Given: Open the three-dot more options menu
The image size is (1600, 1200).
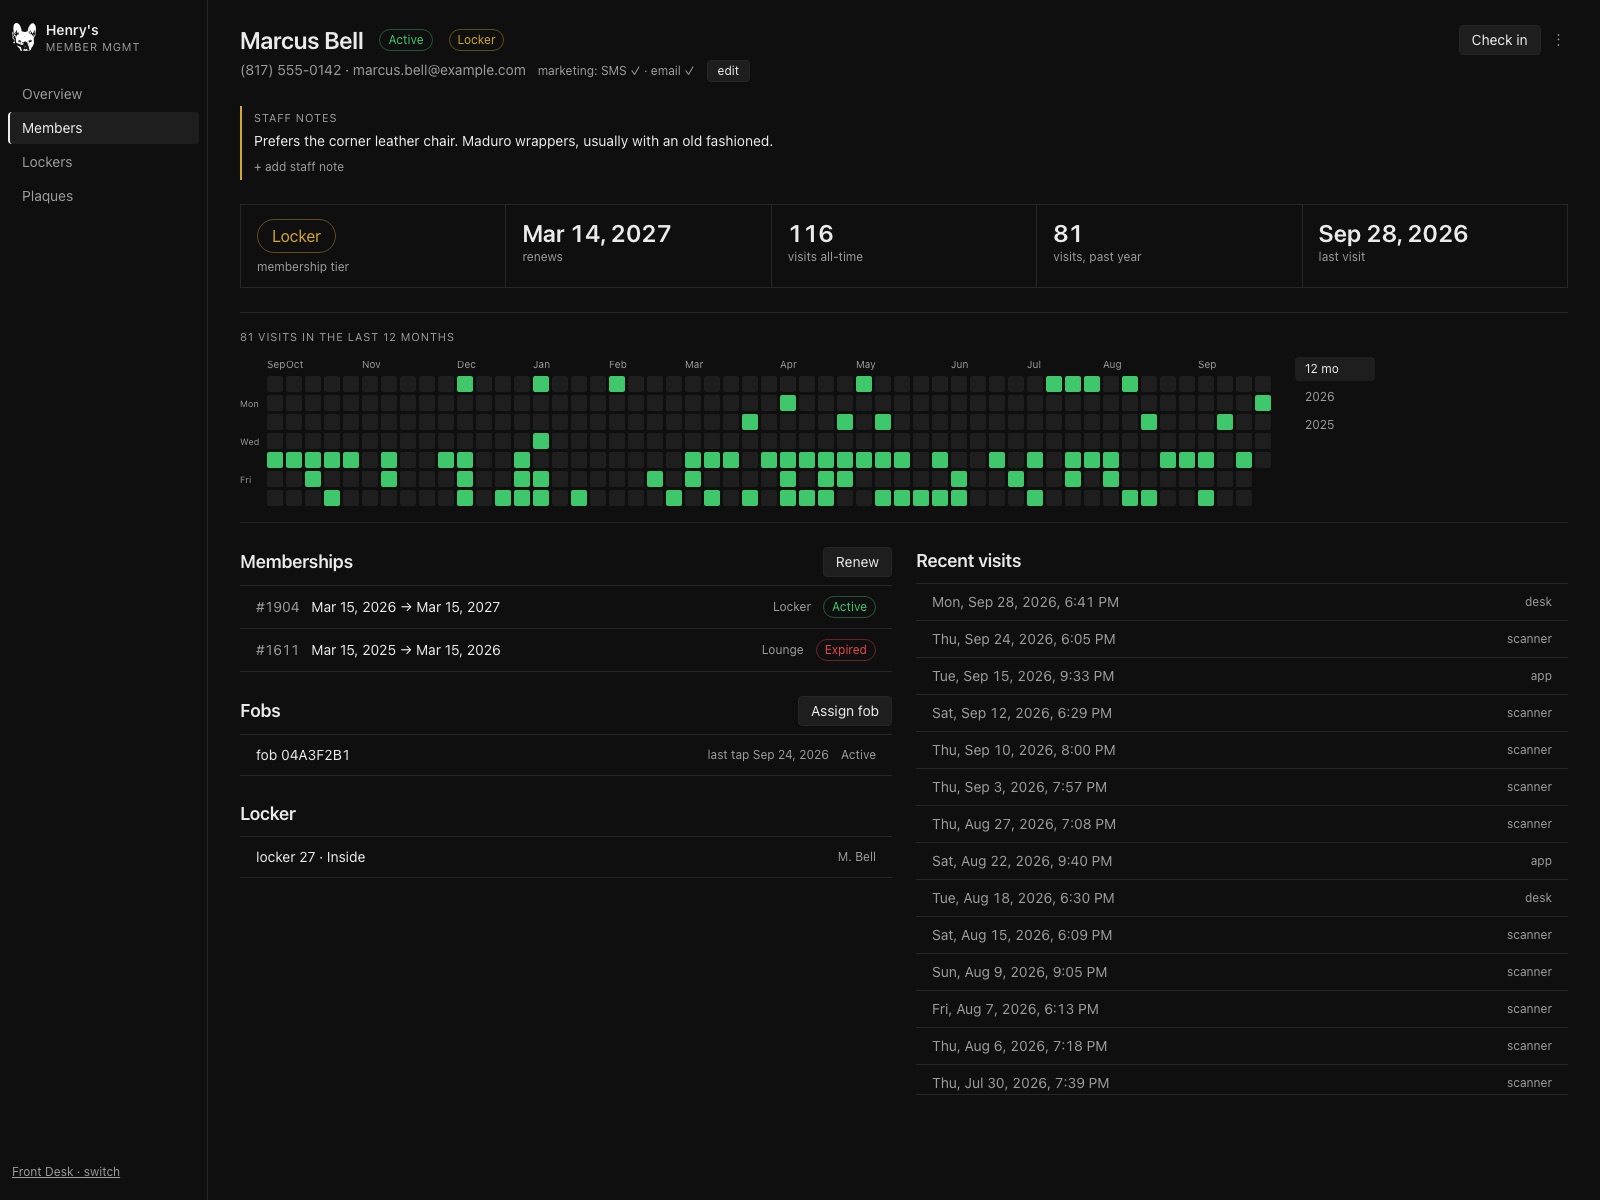Looking at the screenshot, I should click(x=1558, y=40).
